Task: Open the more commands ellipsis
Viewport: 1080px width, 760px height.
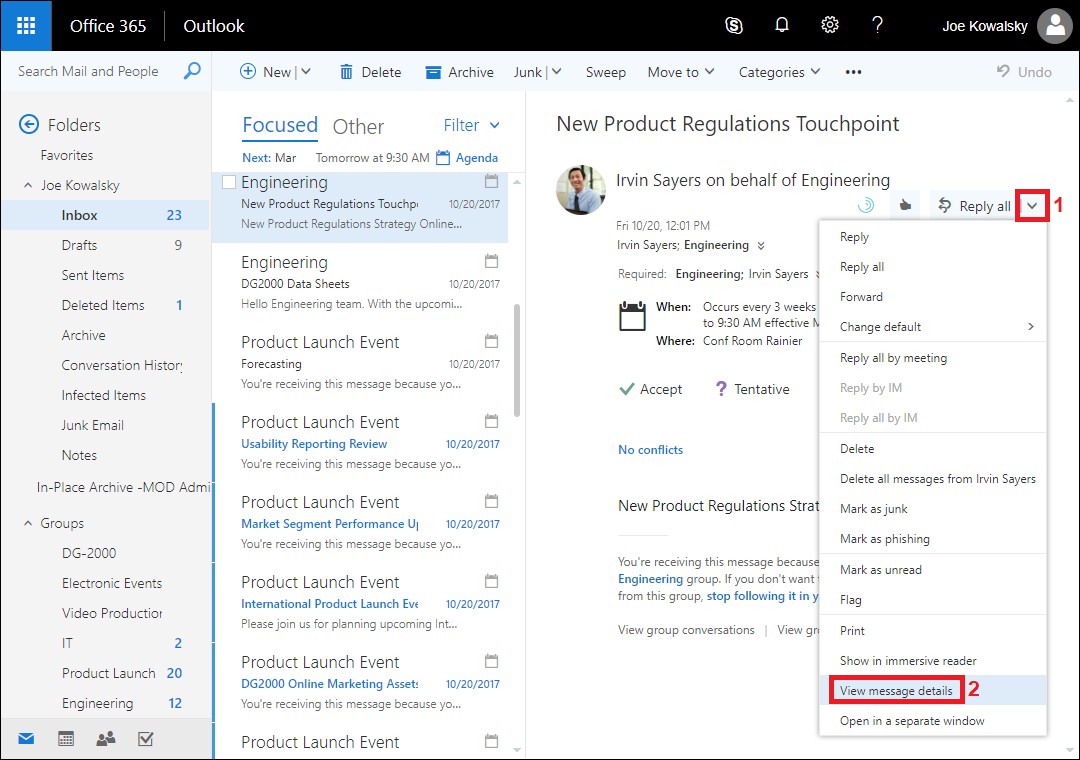Action: [853, 72]
